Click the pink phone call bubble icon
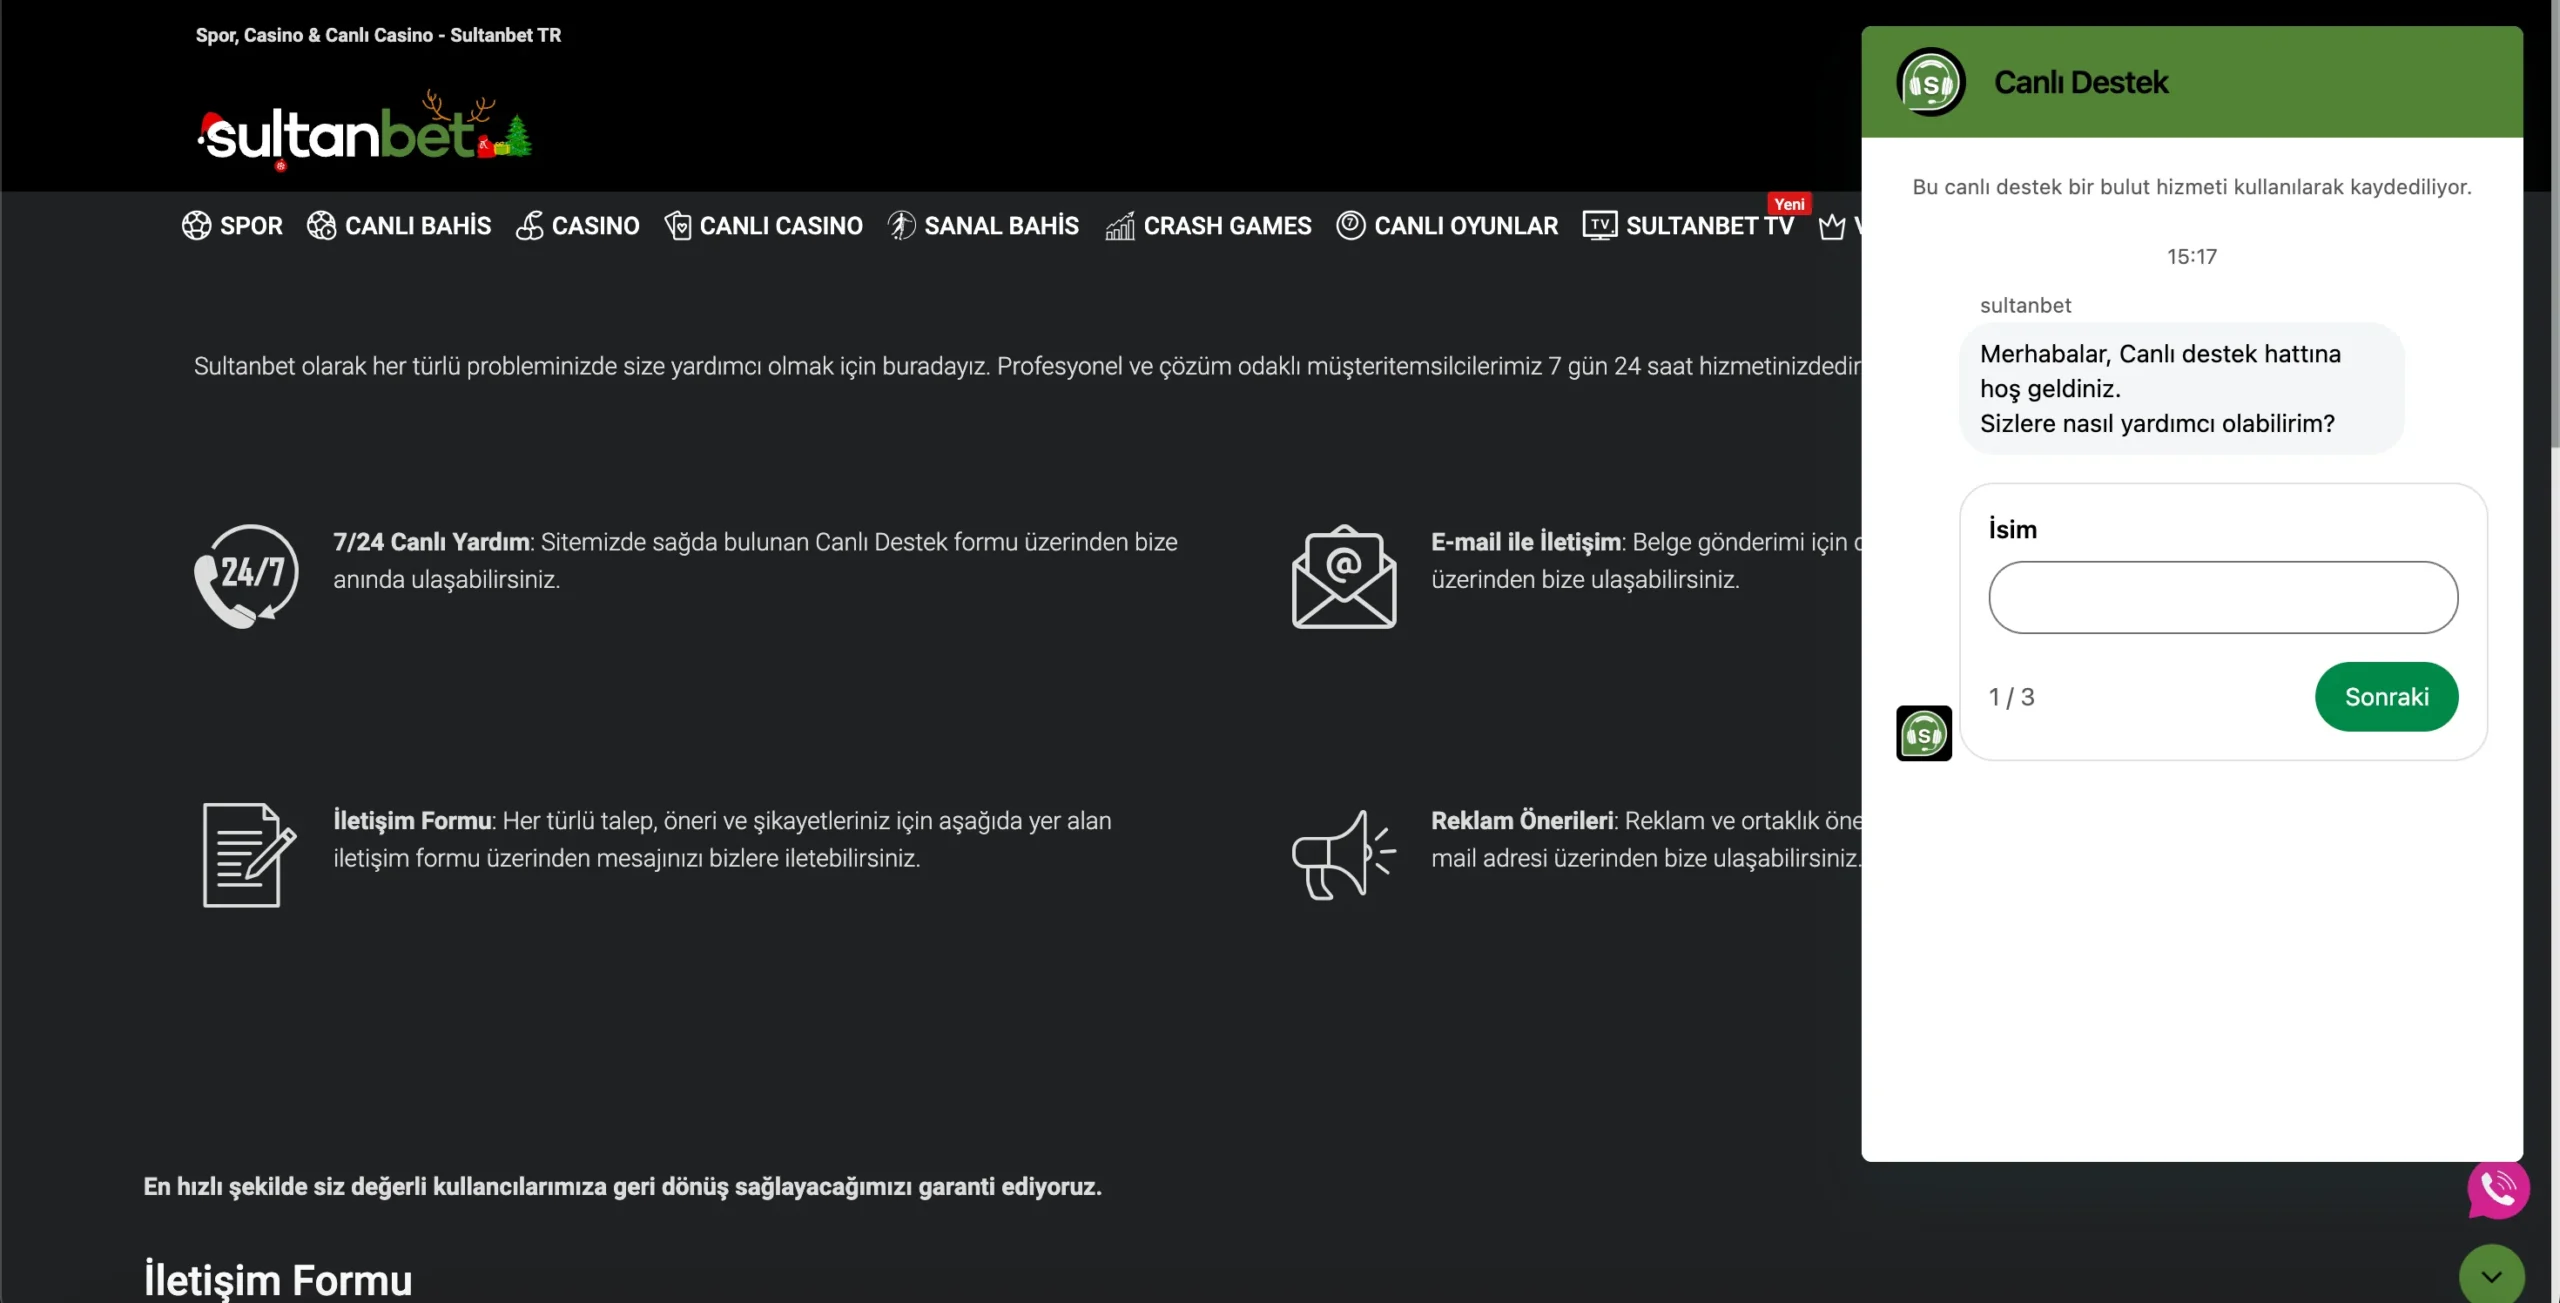Image resolution: width=2560 pixels, height=1303 pixels. coord(2498,1188)
